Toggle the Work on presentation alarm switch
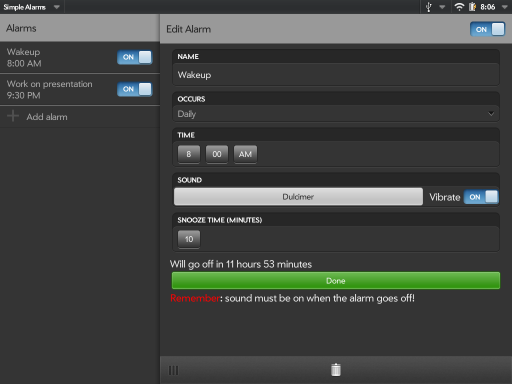The height and width of the screenshot is (384, 512). click(135, 89)
